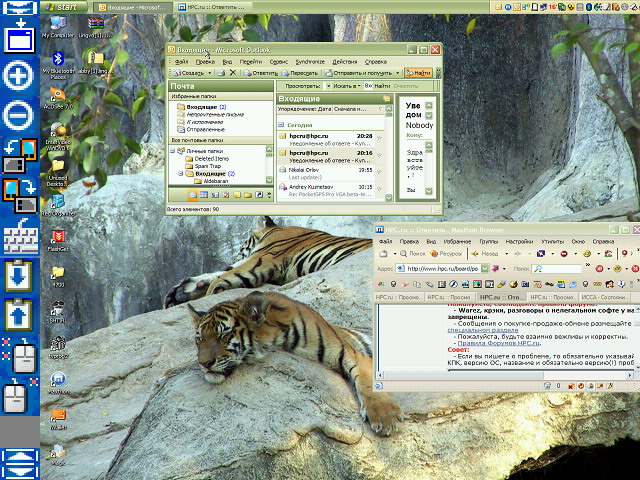Open Maxthon desktop shortcut icon
Screen dimensions: 640x480
pos(58,383)
